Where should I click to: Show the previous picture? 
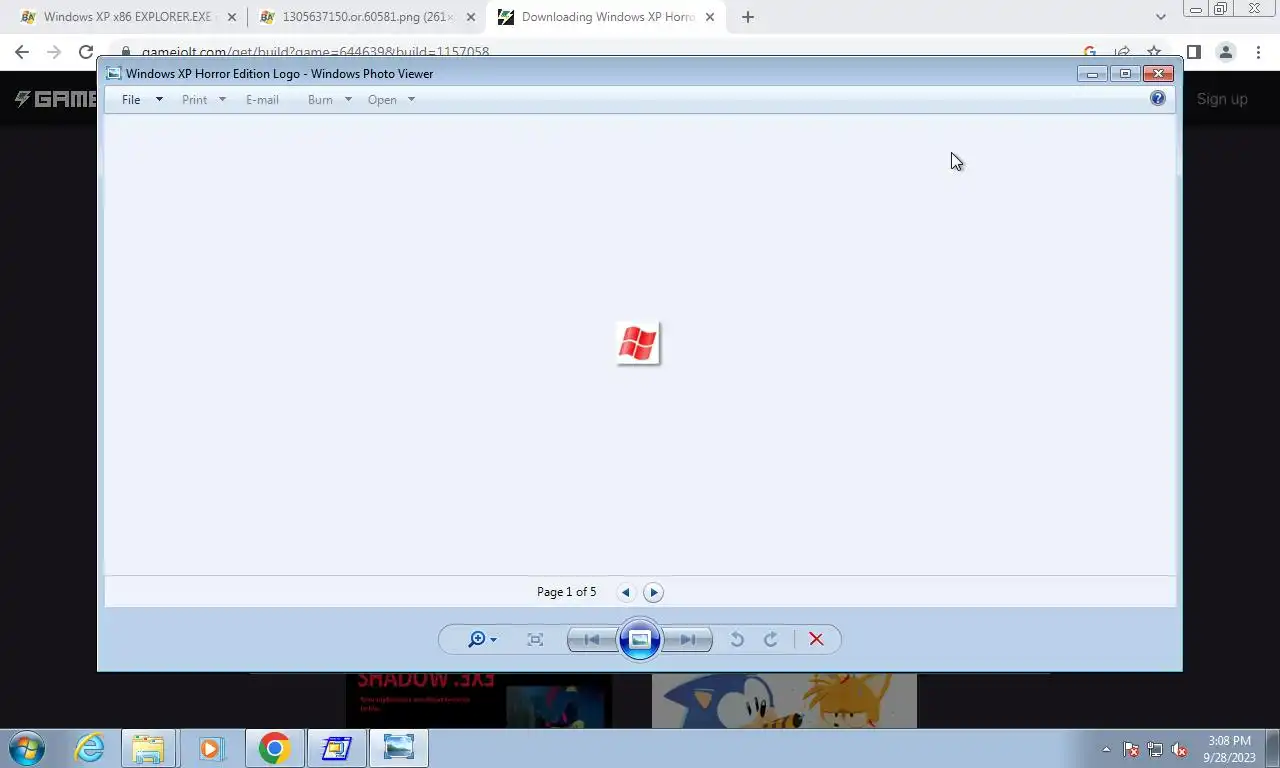[592, 640]
